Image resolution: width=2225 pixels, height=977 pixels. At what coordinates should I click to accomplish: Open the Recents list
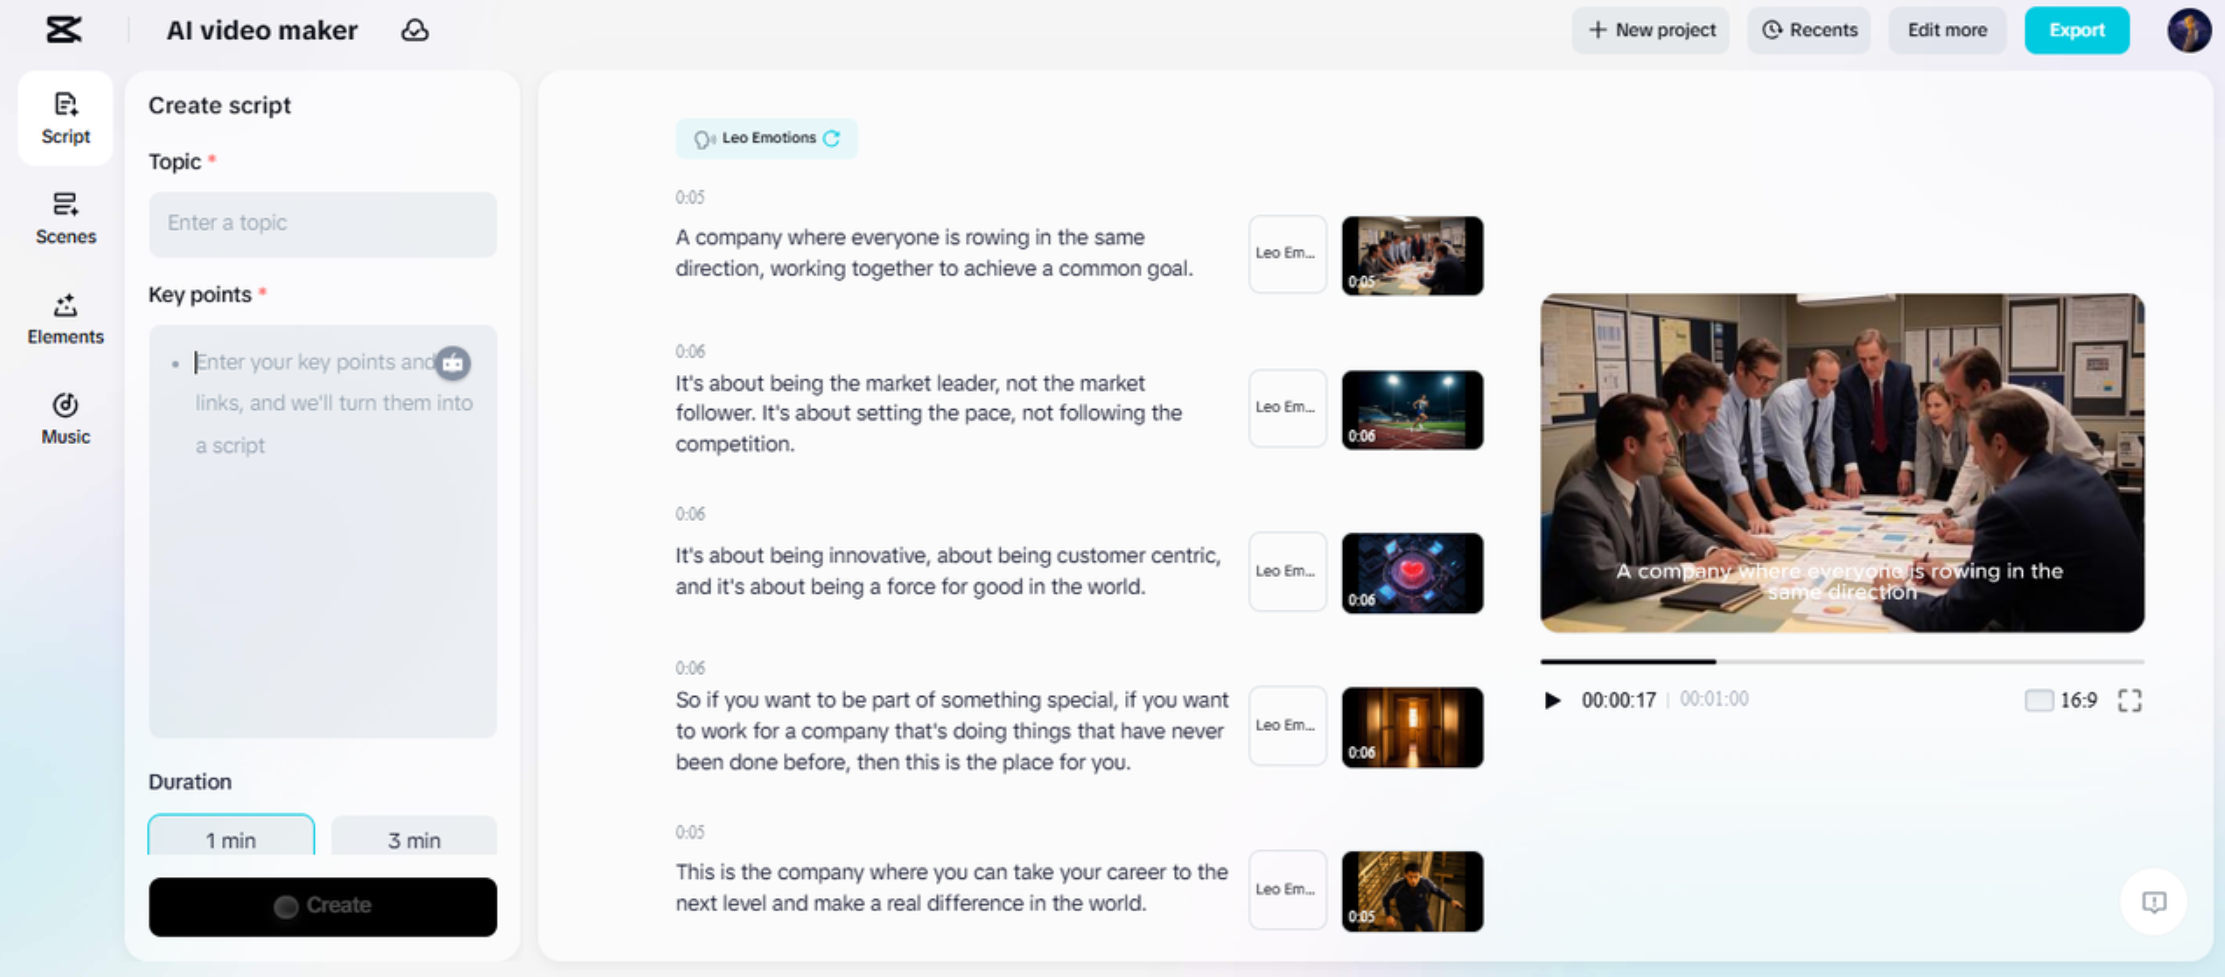(1809, 30)
